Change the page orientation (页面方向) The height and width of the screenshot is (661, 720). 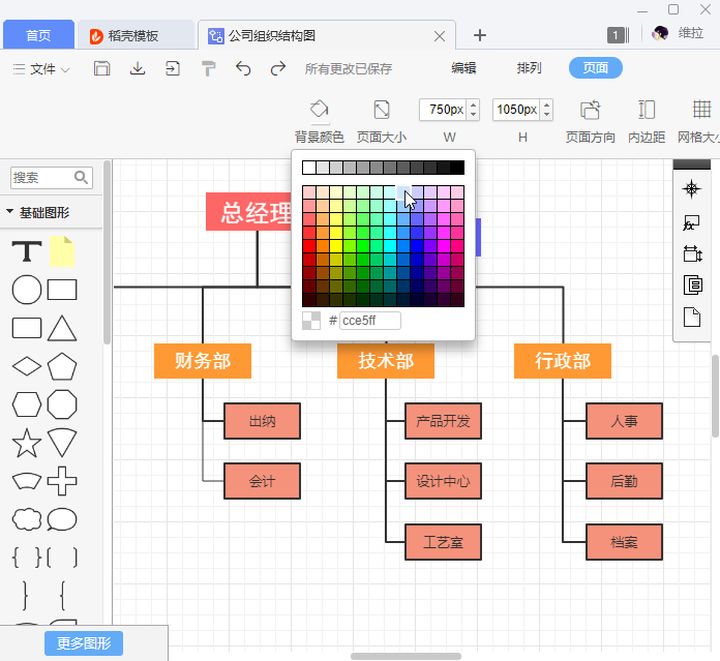590,122
